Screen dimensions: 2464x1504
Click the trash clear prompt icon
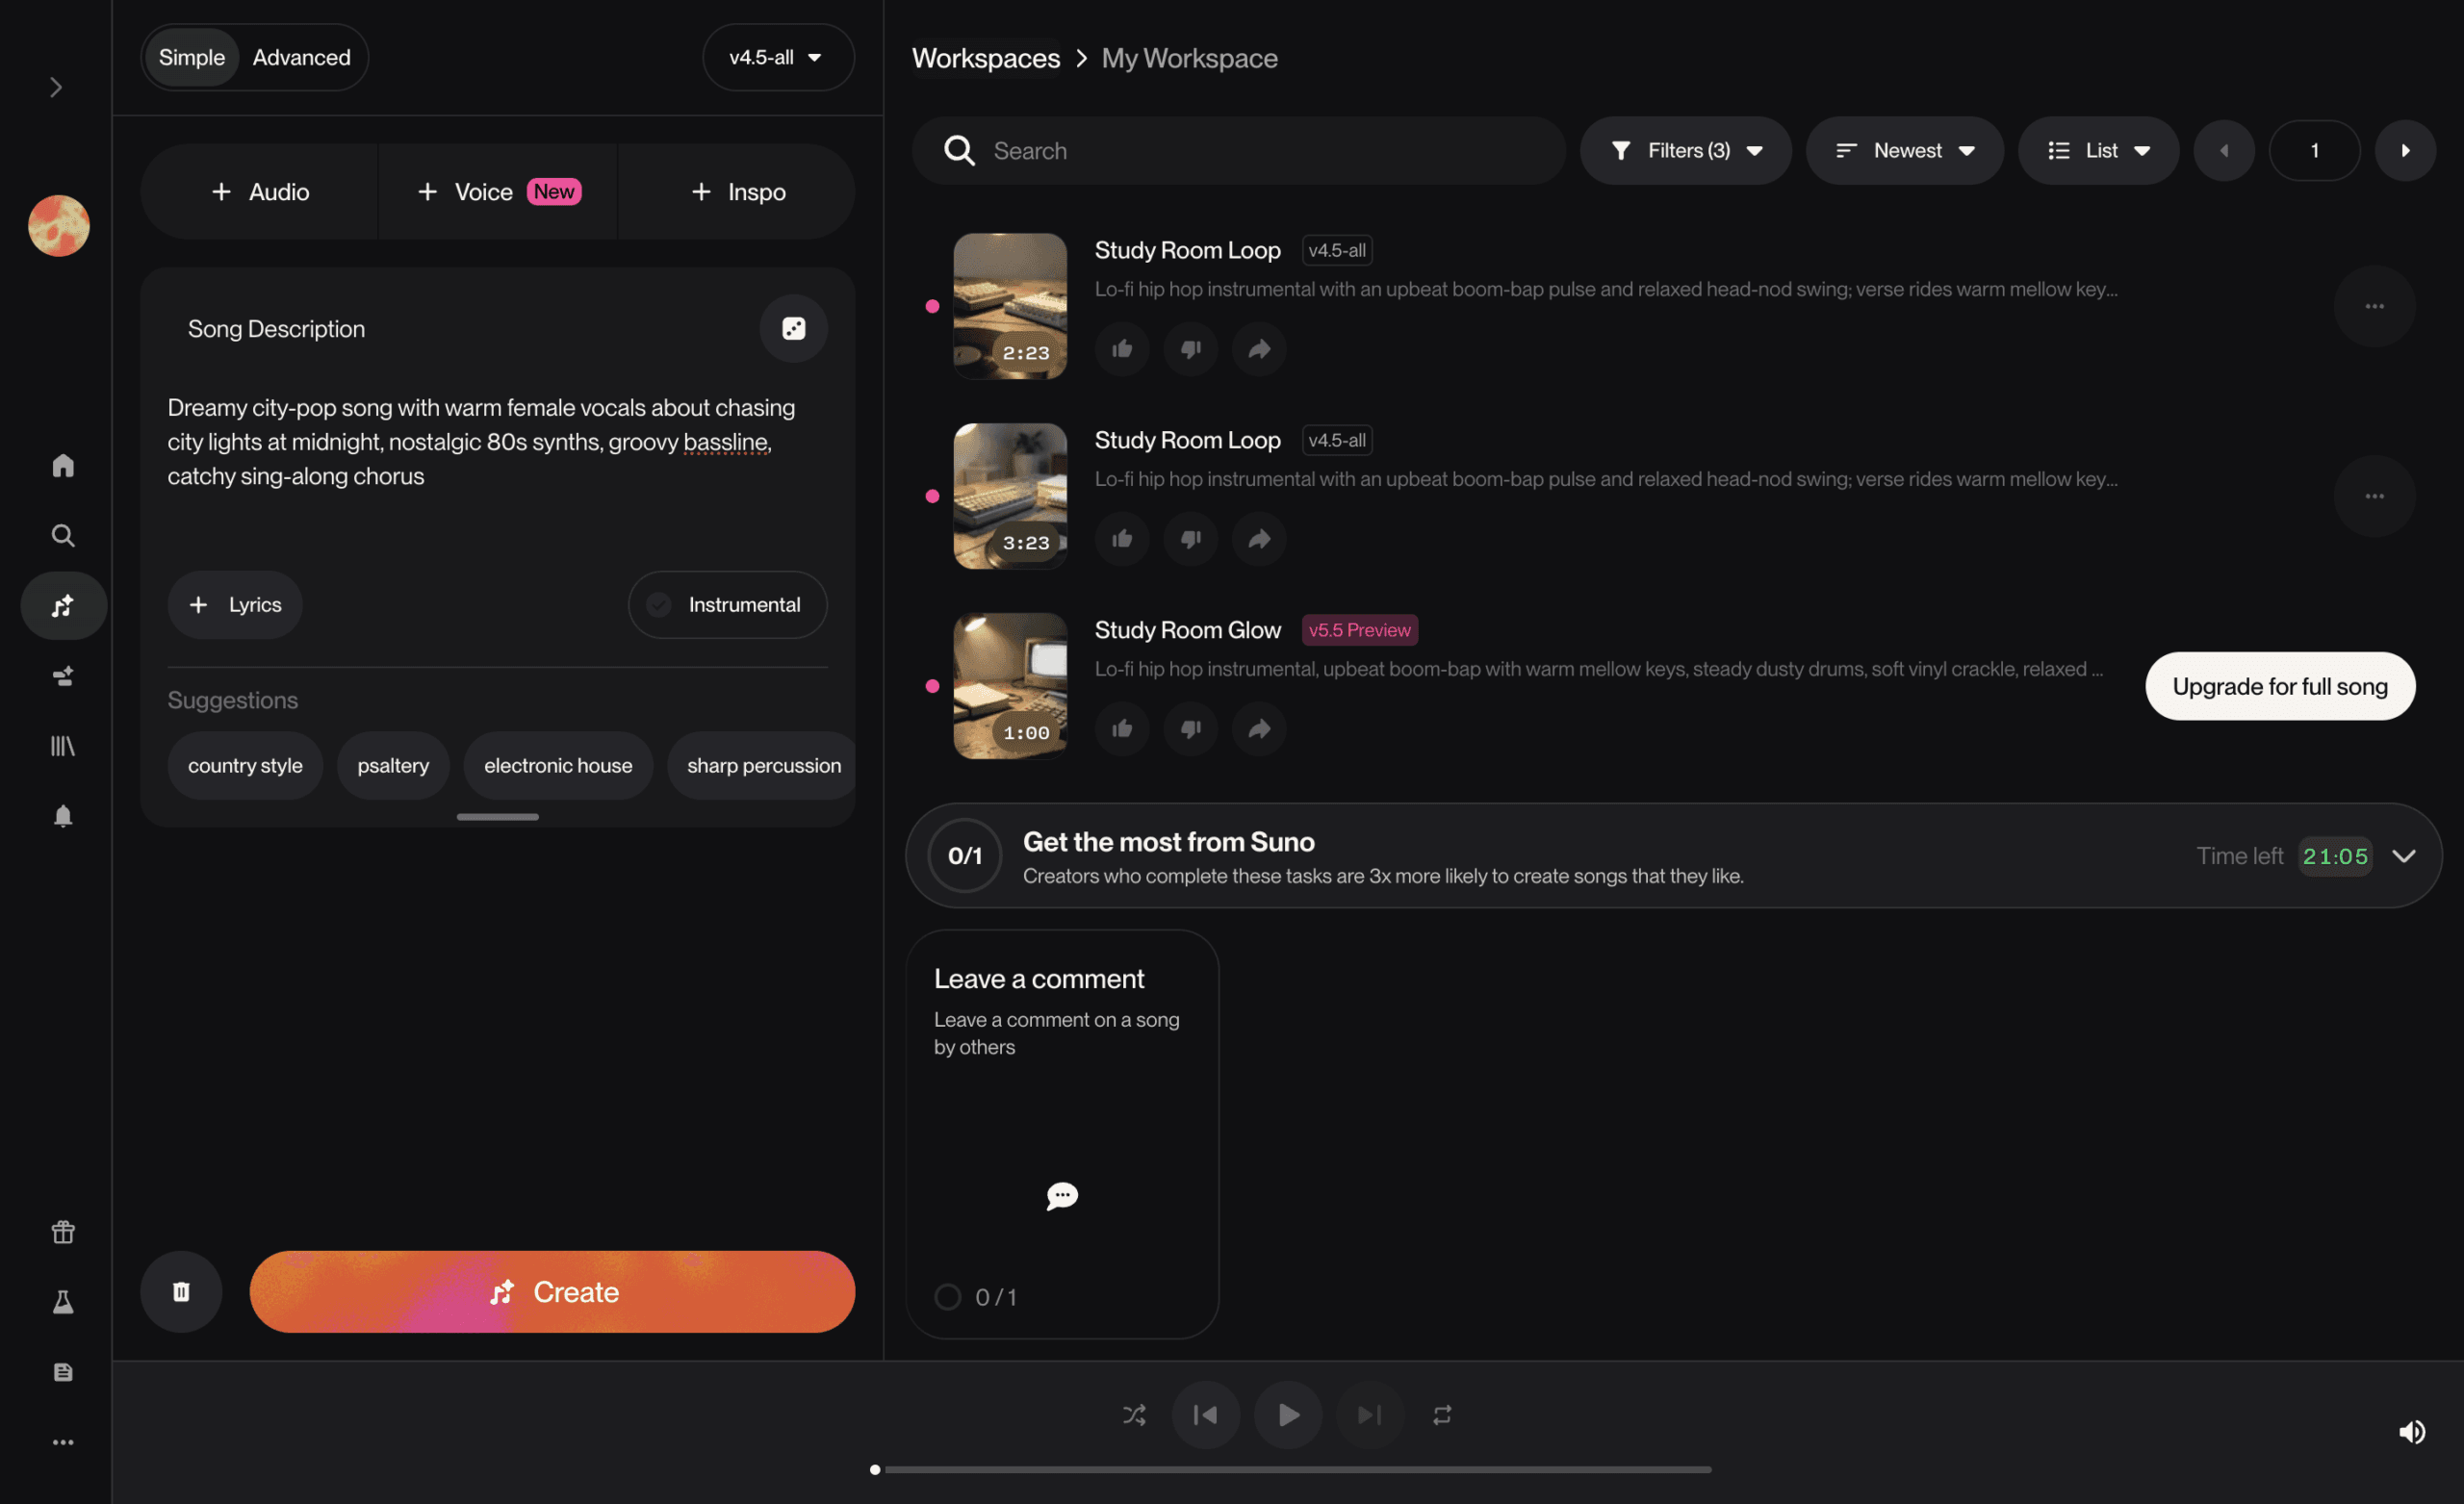point(181,1291)
